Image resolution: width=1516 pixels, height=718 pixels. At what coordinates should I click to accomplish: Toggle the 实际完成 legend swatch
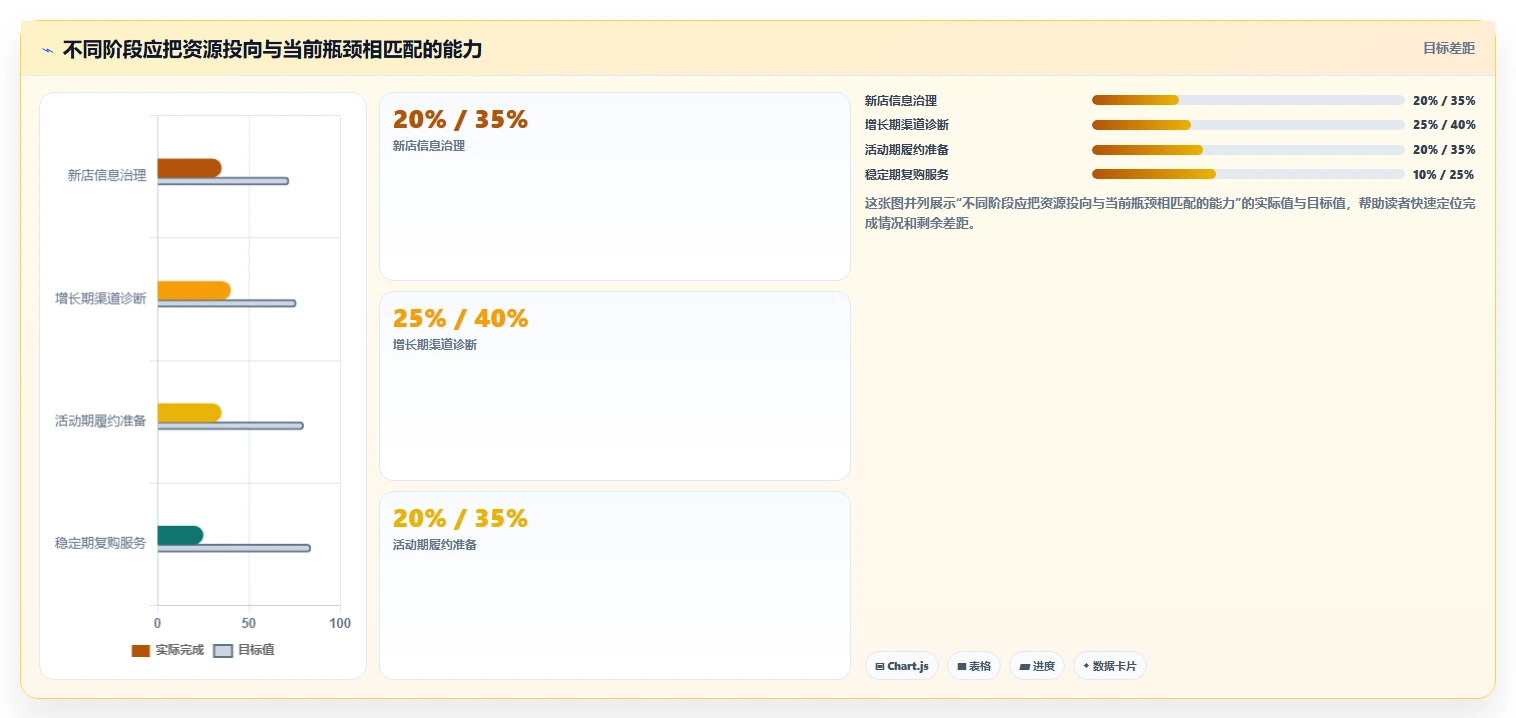click(x=141, y=650)
